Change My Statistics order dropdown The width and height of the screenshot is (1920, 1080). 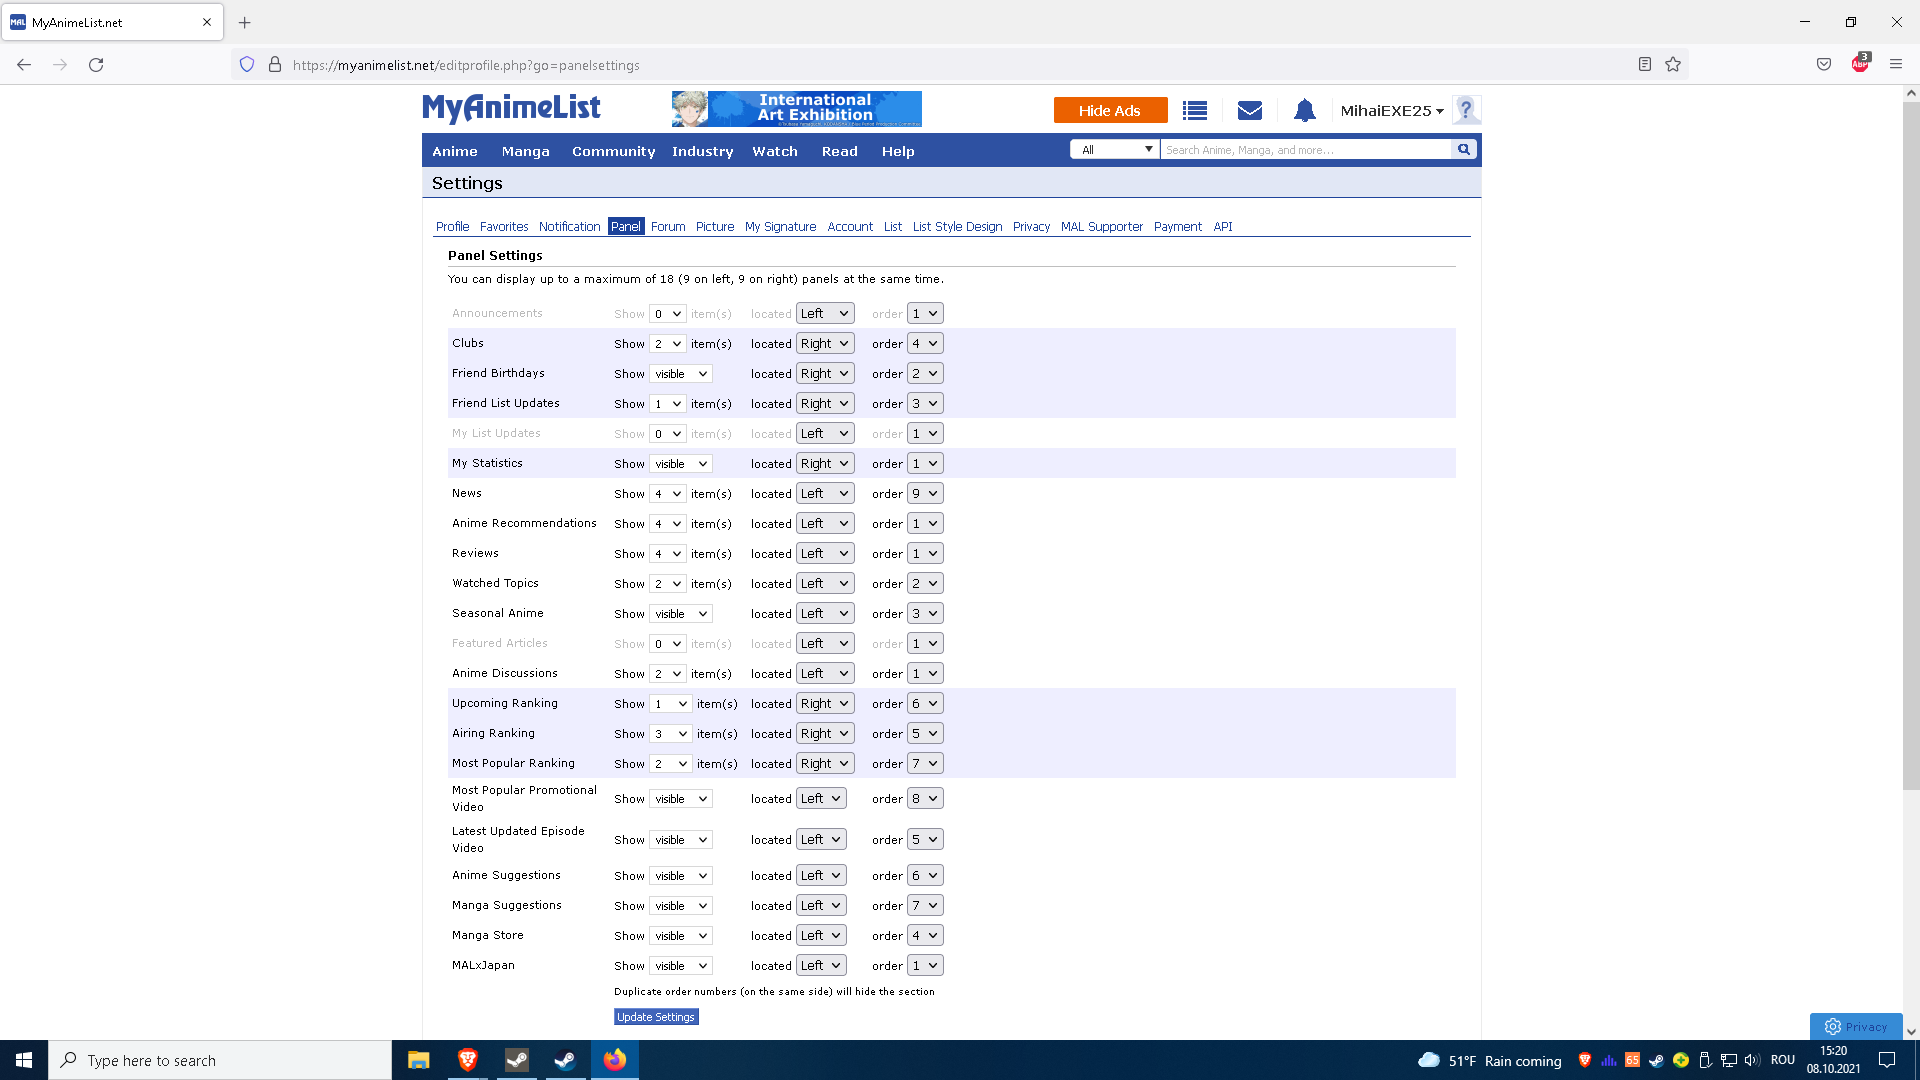pos(925,464)
